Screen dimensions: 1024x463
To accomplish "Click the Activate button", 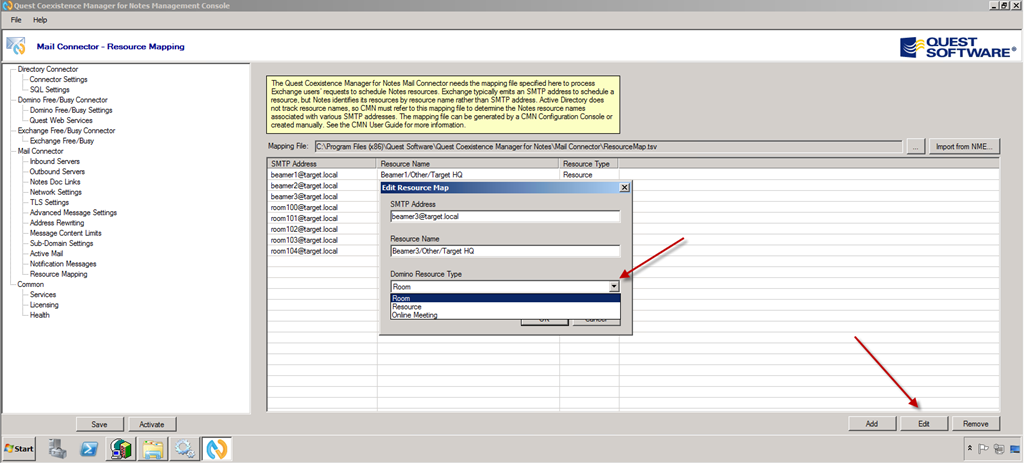I will (x=152, y=424).
